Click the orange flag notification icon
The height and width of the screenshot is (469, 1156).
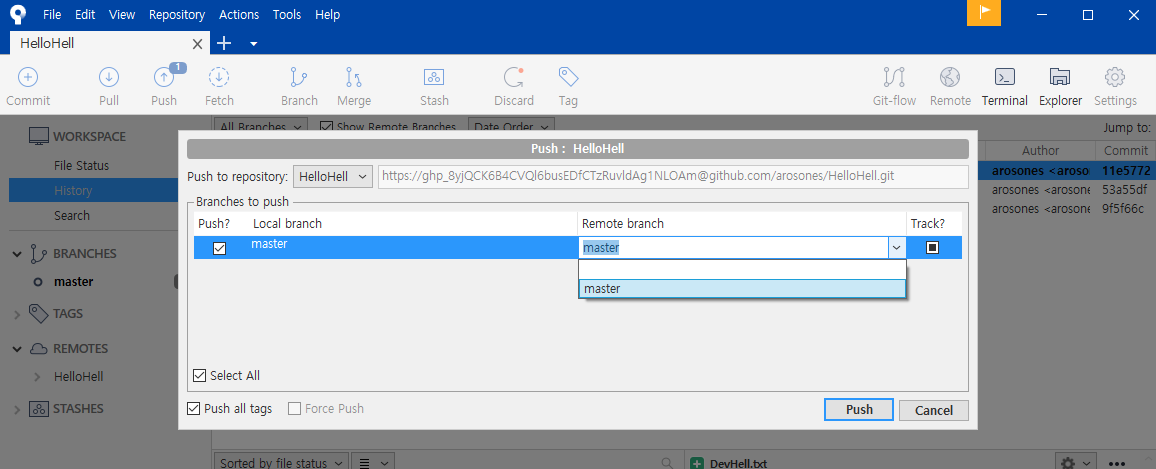point(983,13)
